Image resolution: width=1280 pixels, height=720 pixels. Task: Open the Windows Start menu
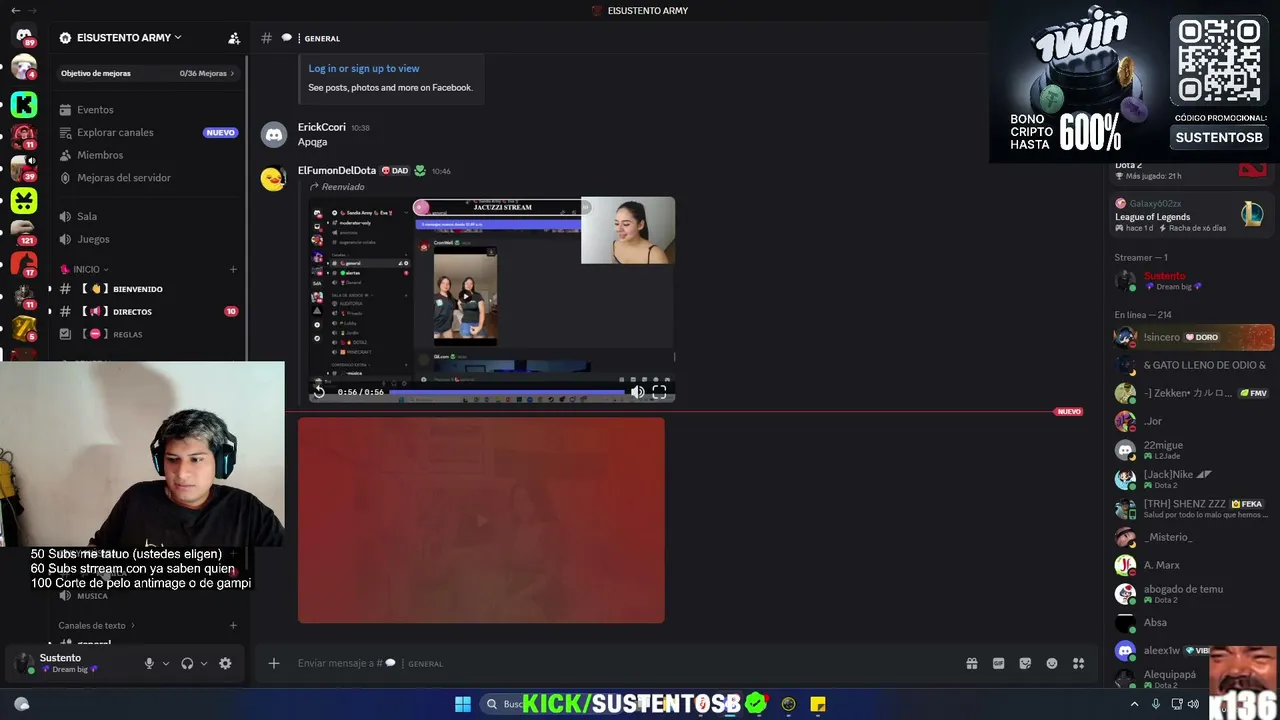tap(463, 704)
